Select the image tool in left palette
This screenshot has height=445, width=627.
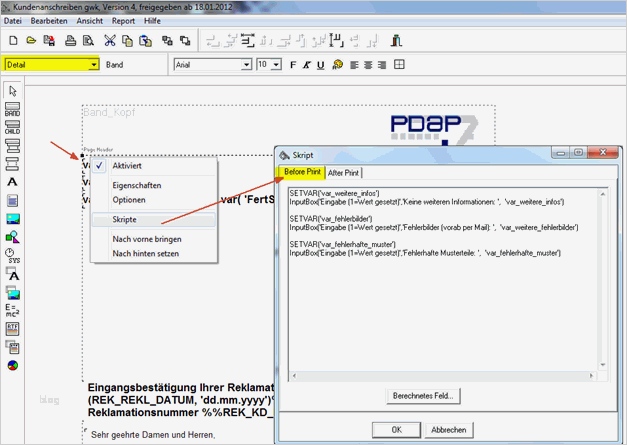click(x=13, y=219)
